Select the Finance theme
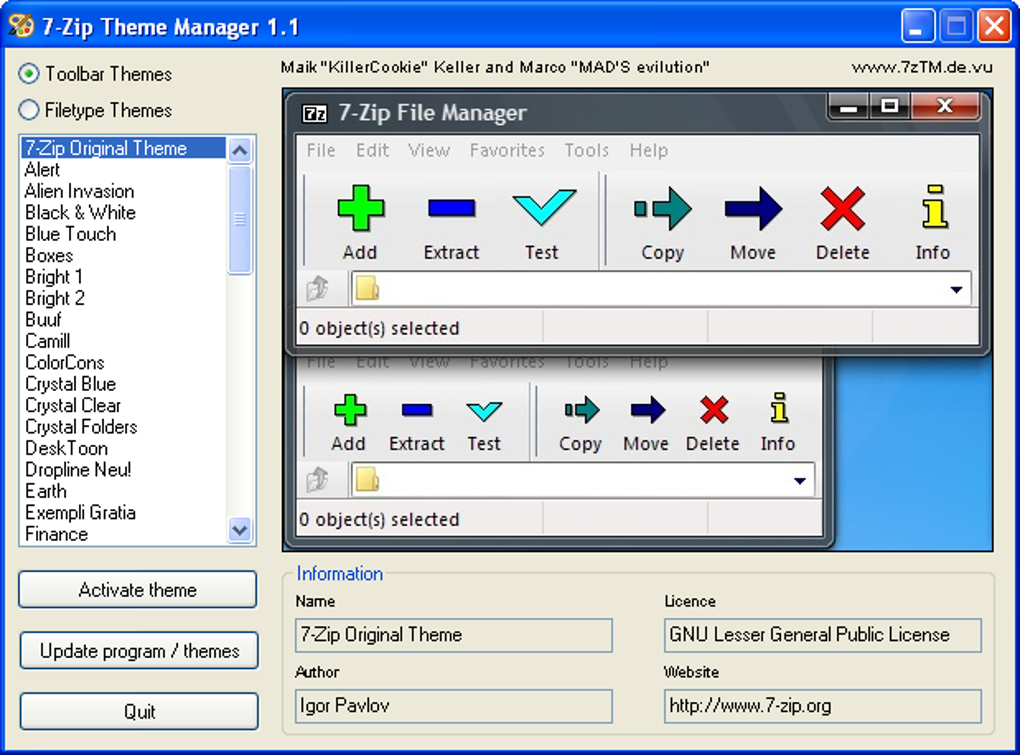The image size is (1020, 755). click(124, 535)
